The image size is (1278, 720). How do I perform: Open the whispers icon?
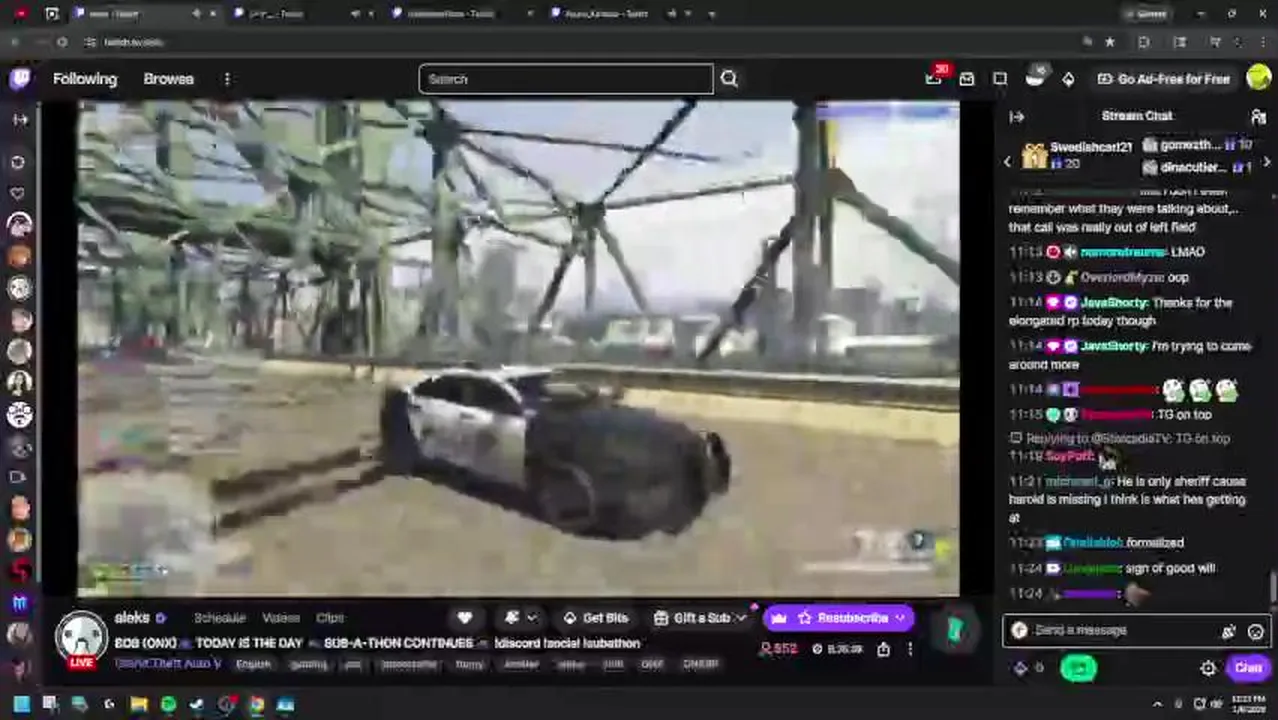pyautogui.click(x=1000, y=79)
